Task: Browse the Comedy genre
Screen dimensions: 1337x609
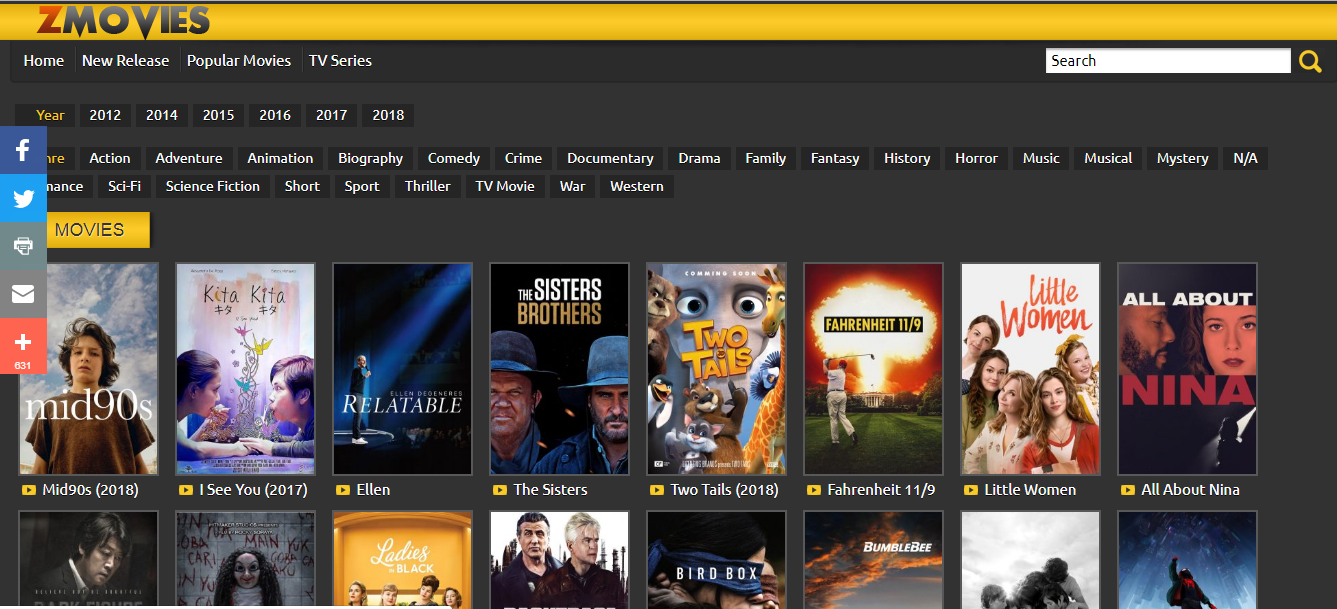Action: pyautogui.click(x=454, y=158)
